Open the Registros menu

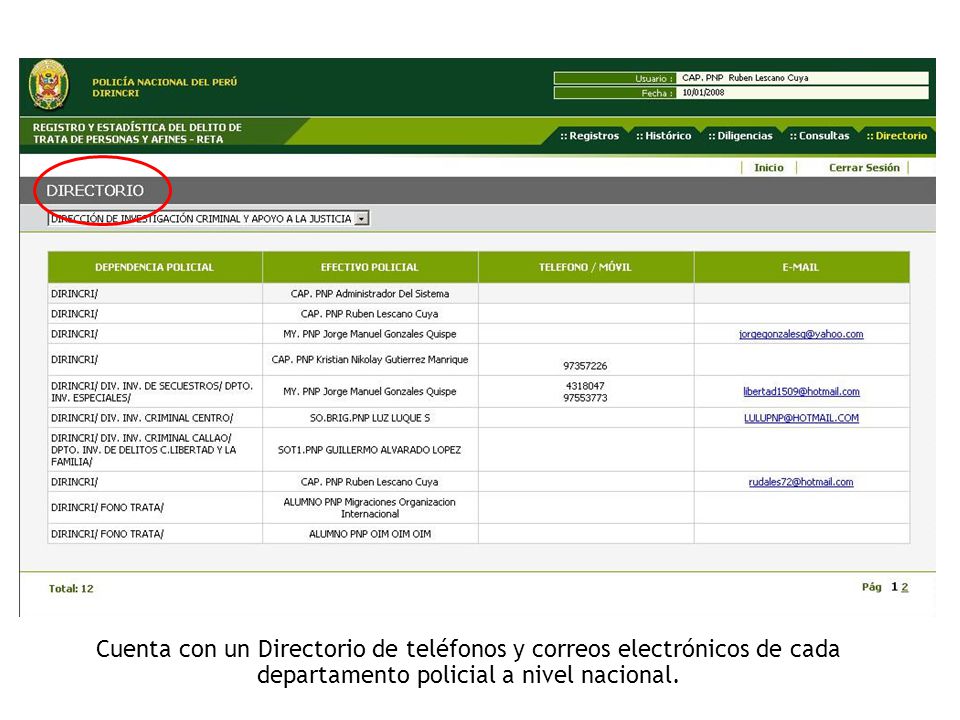click(590, 136)
